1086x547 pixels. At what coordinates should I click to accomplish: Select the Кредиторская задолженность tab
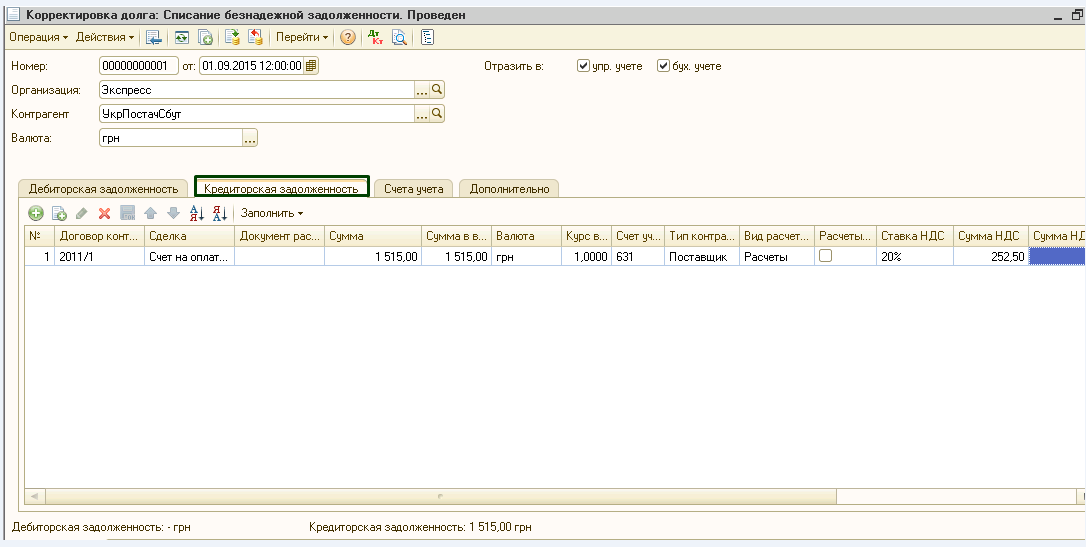(281, 189)
